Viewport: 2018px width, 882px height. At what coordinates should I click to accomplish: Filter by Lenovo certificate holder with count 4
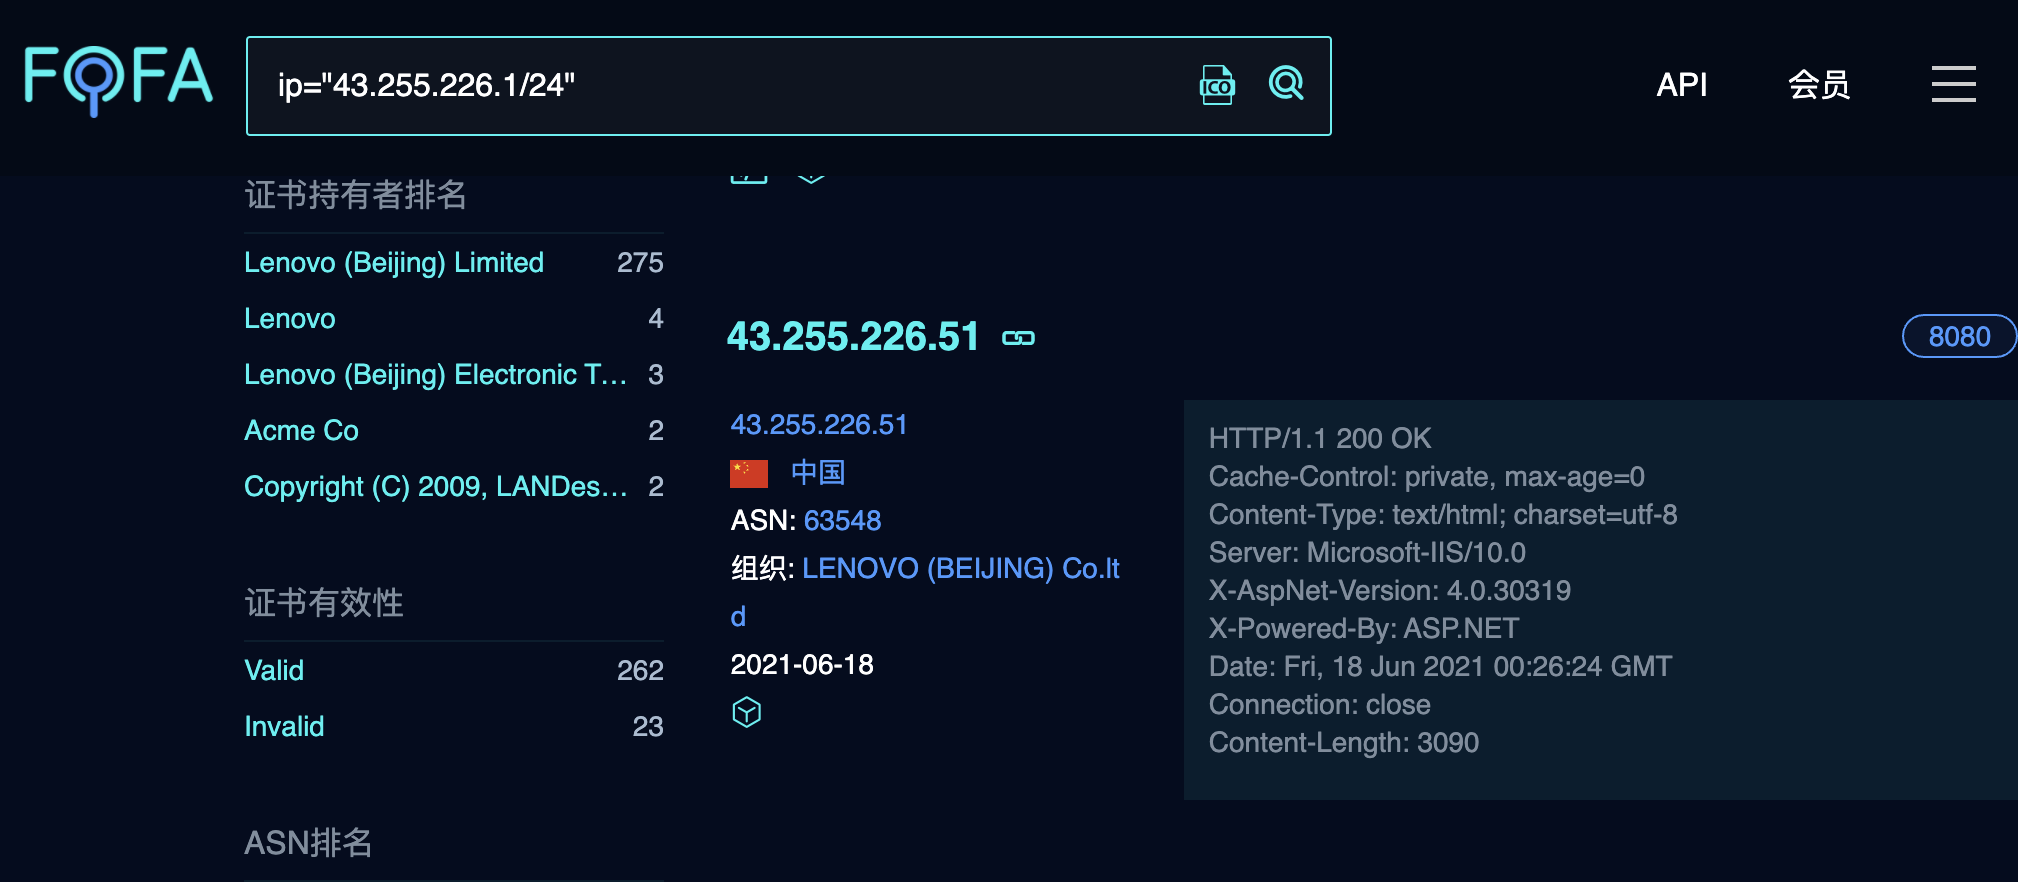[290, 318]
